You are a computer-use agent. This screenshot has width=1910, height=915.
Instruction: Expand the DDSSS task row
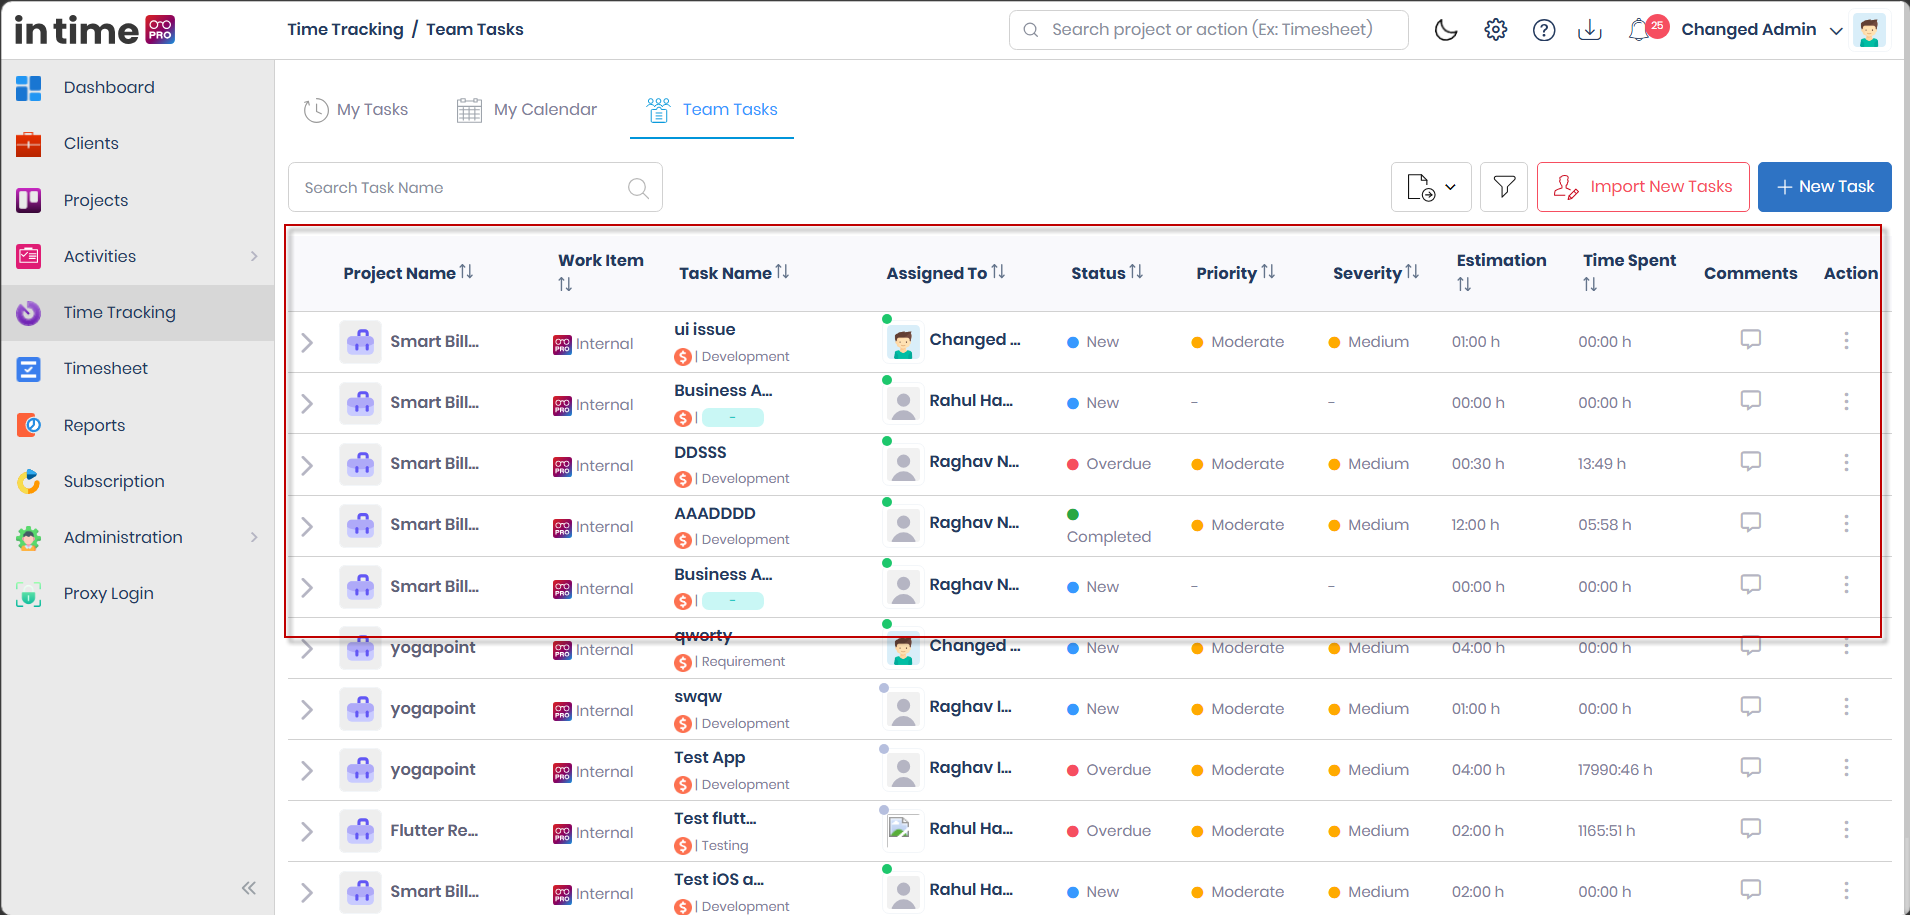tap(307, 465)
